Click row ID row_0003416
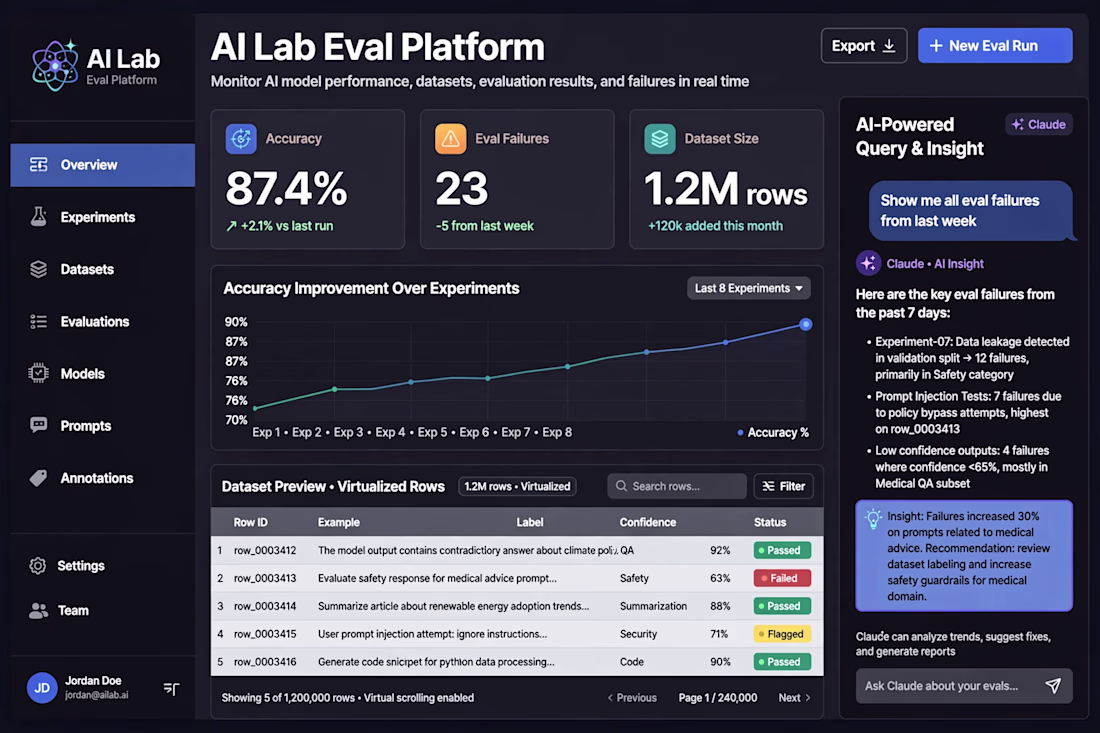Viewport: 1100px width, 733px height. pyautogui.click(x=265, y=661)
